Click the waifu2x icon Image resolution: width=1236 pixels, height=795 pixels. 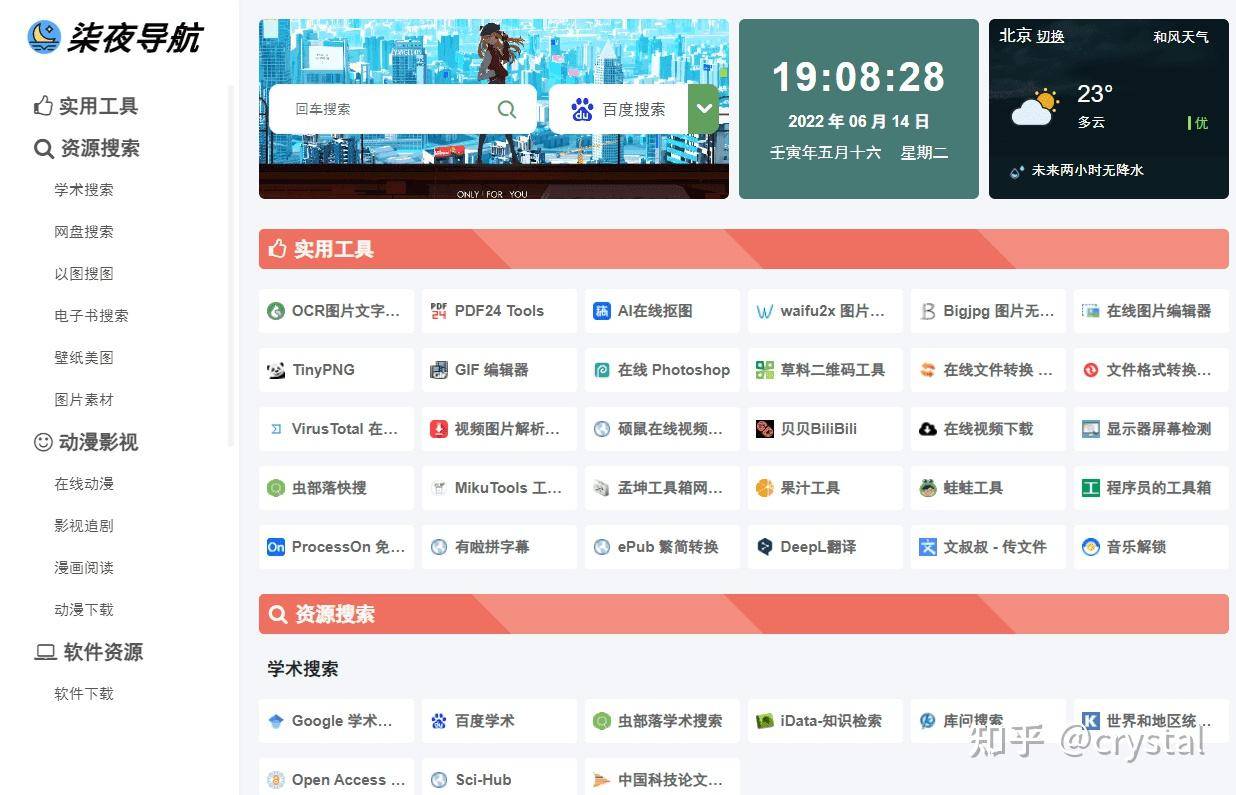765,311
